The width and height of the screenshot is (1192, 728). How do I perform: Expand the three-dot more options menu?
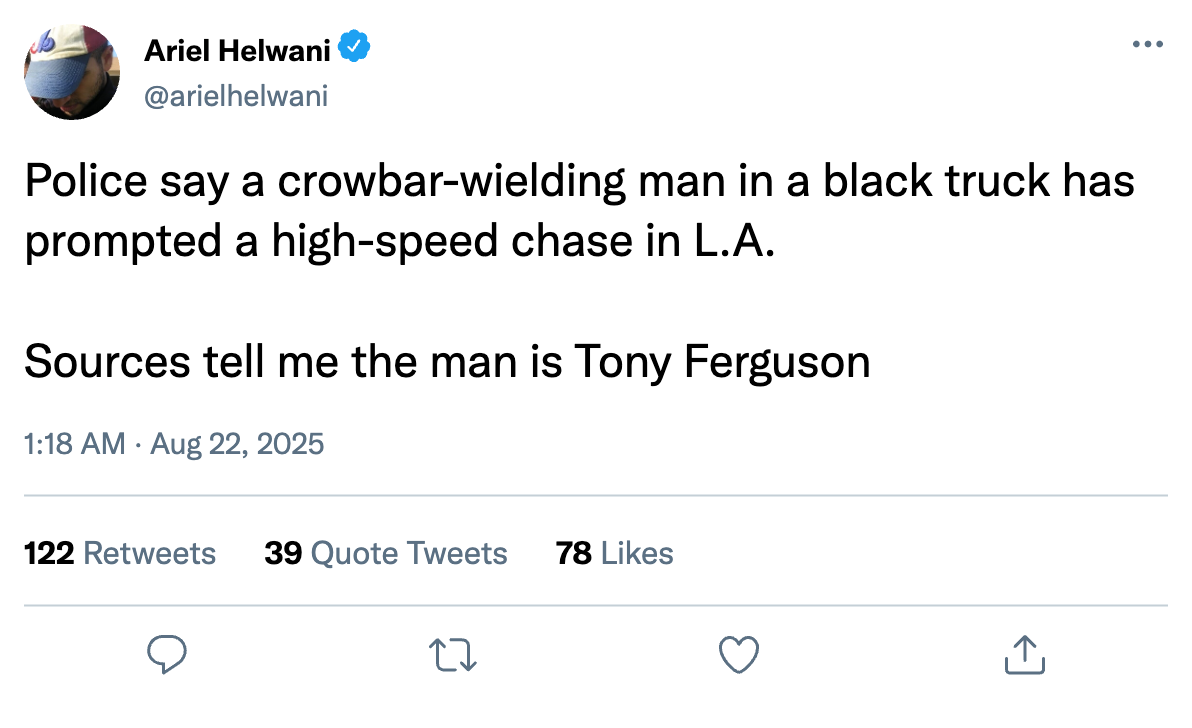point(1148,44)
